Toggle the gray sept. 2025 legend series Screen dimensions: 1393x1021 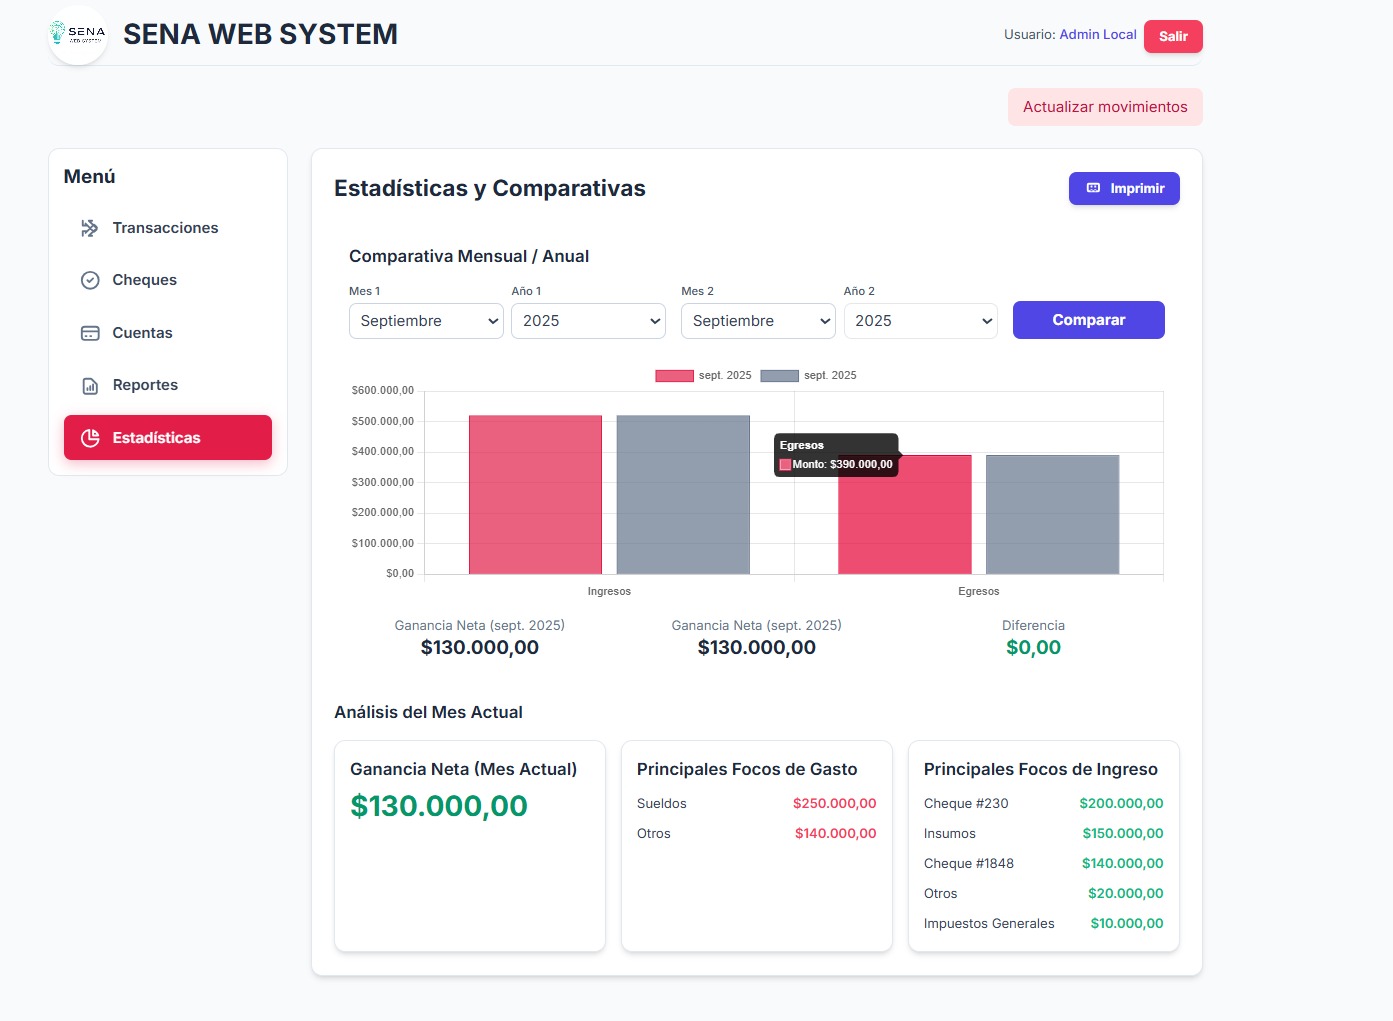[779, 376]
